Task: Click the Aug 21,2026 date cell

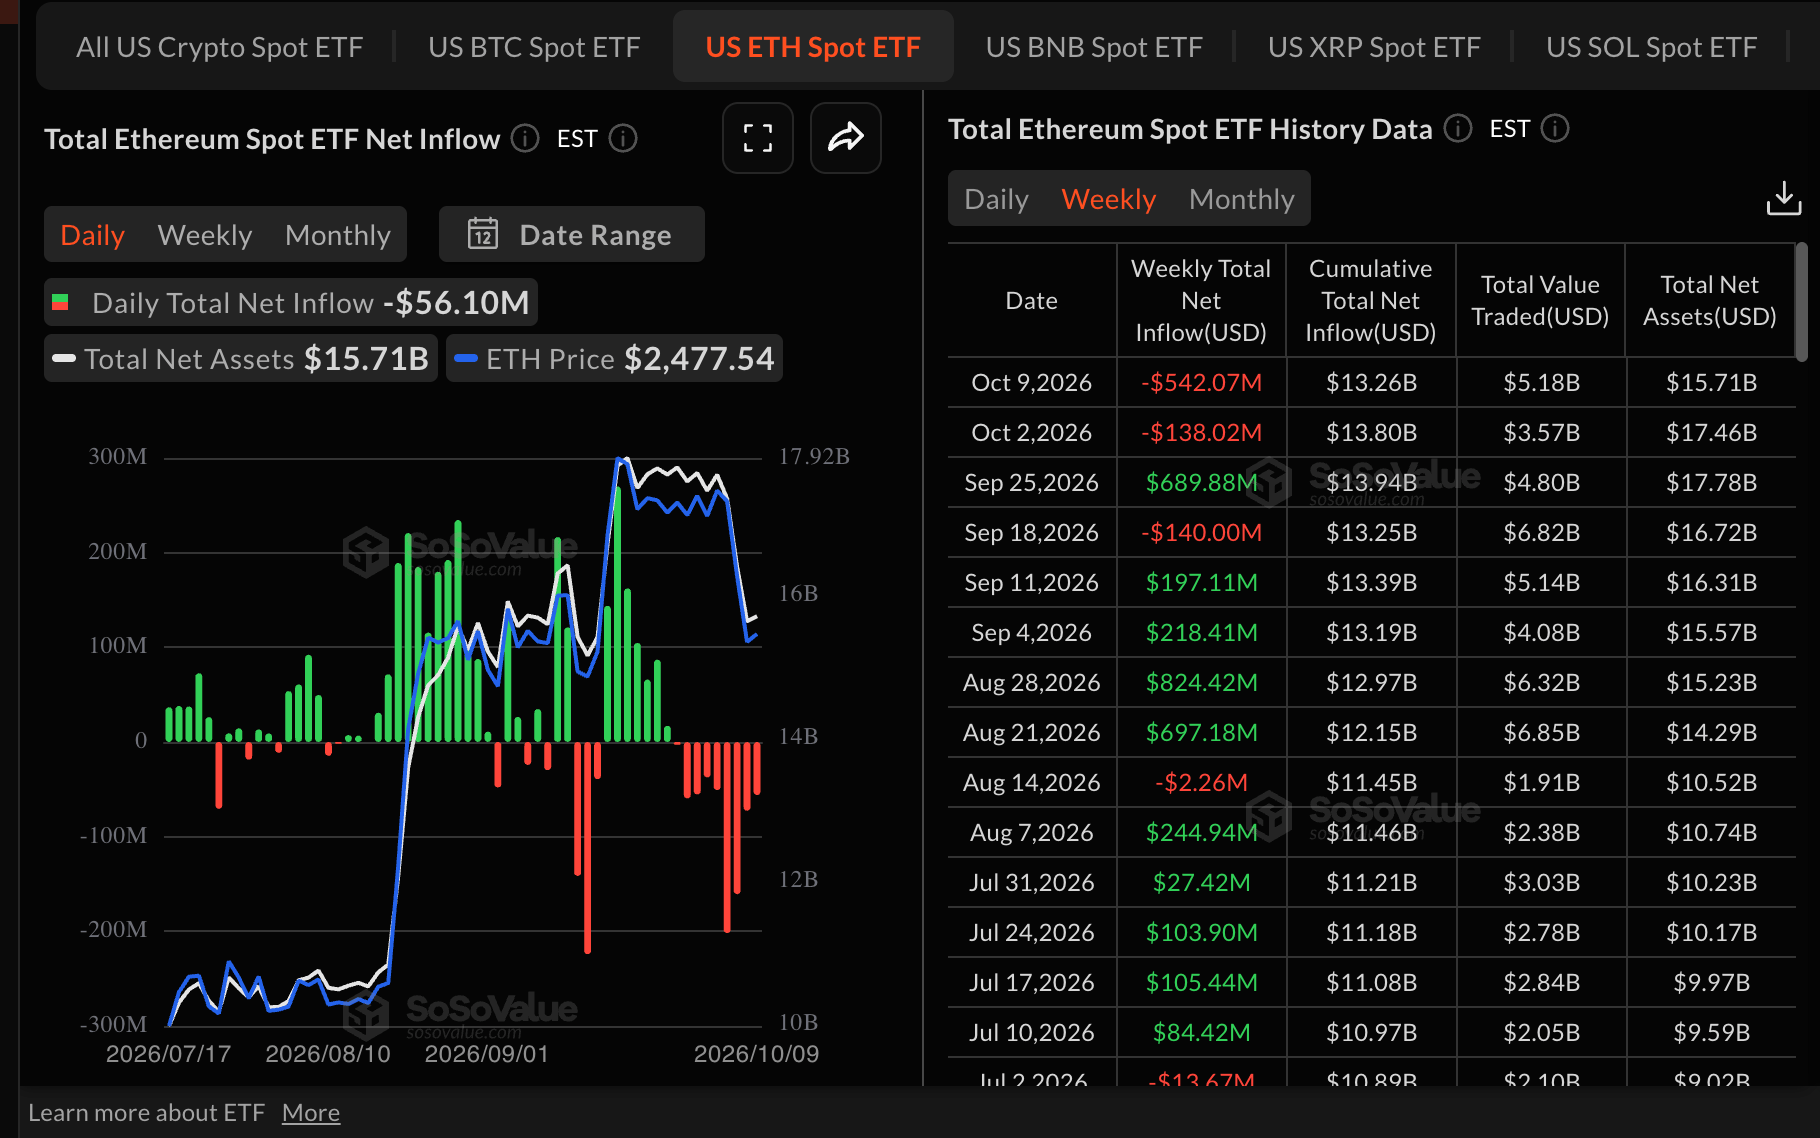Action: click(1031, 732)
